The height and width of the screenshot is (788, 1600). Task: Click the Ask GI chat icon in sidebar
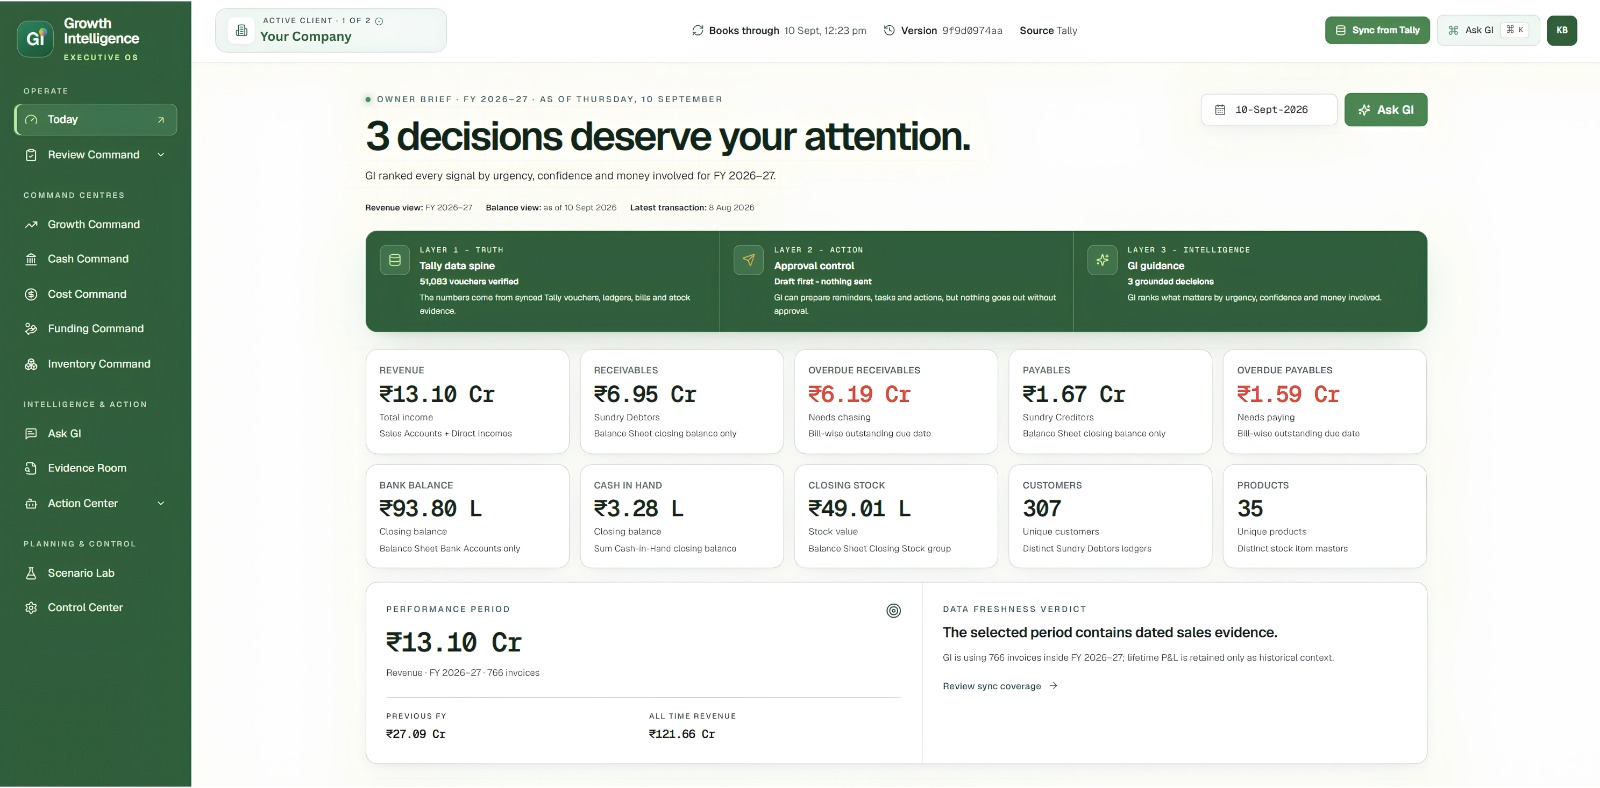click(x=31, y=434)
